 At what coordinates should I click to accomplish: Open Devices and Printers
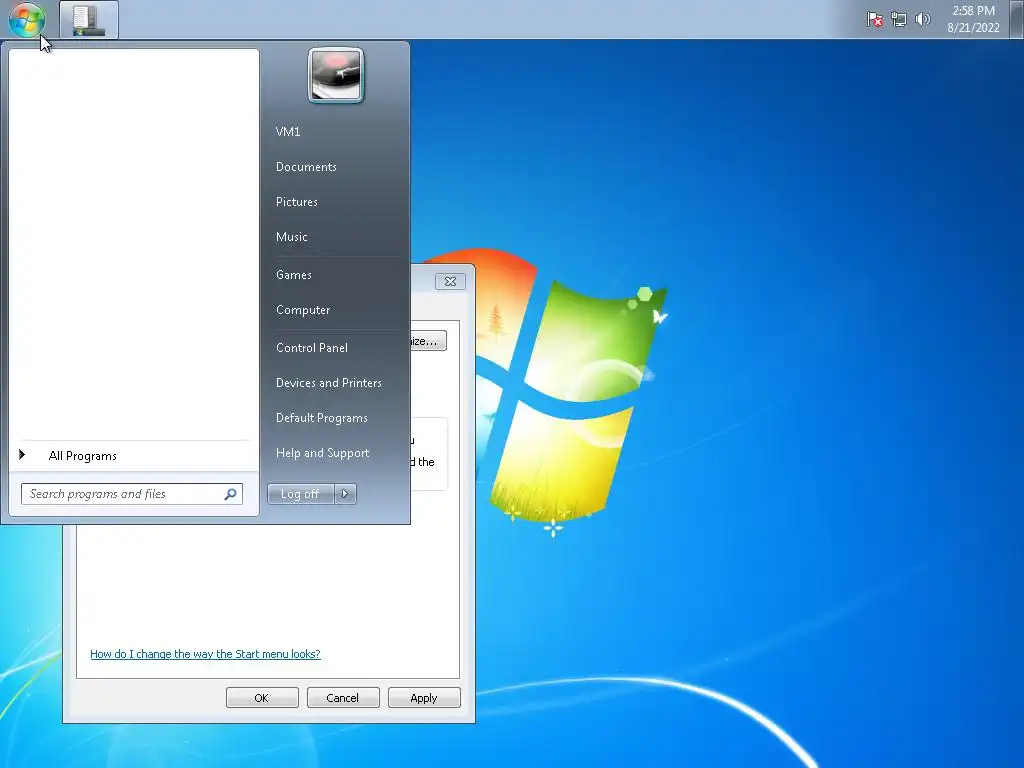328,383
